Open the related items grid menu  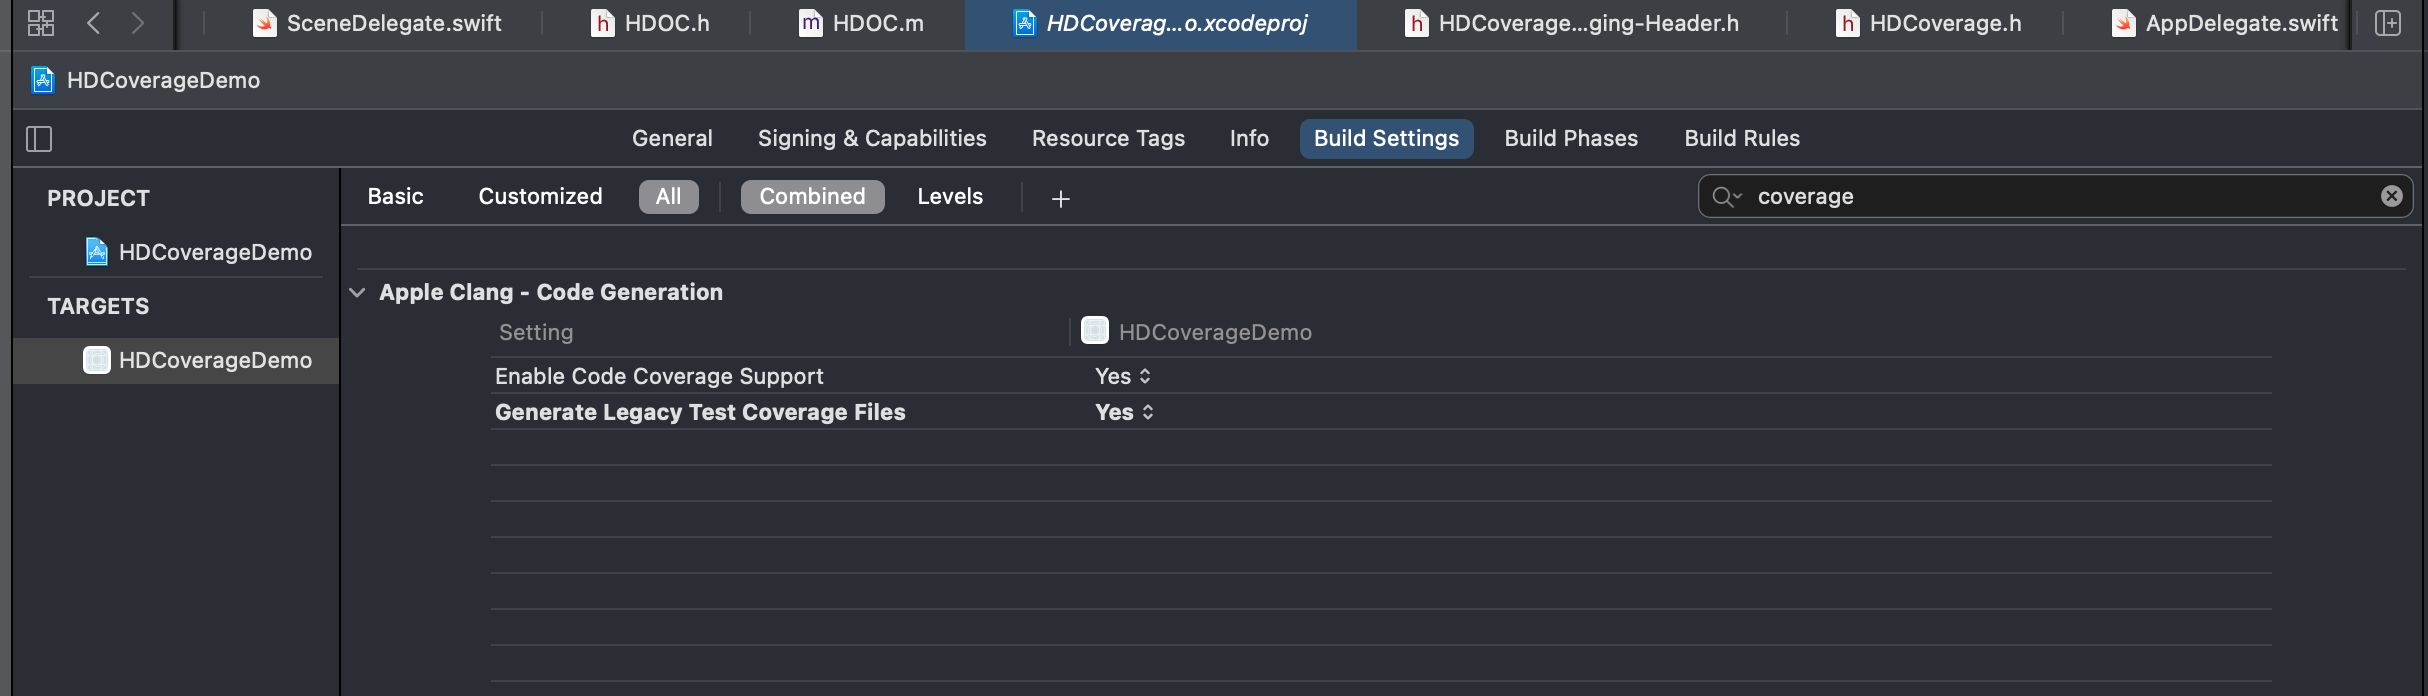tap(41, 23)
